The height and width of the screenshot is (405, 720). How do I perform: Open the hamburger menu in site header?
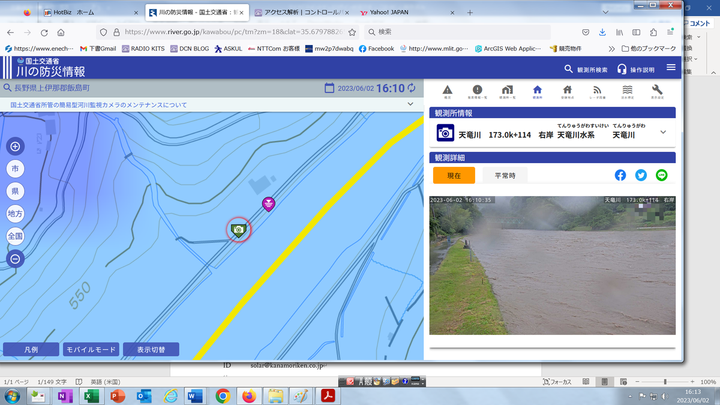(x=670, y=68)
